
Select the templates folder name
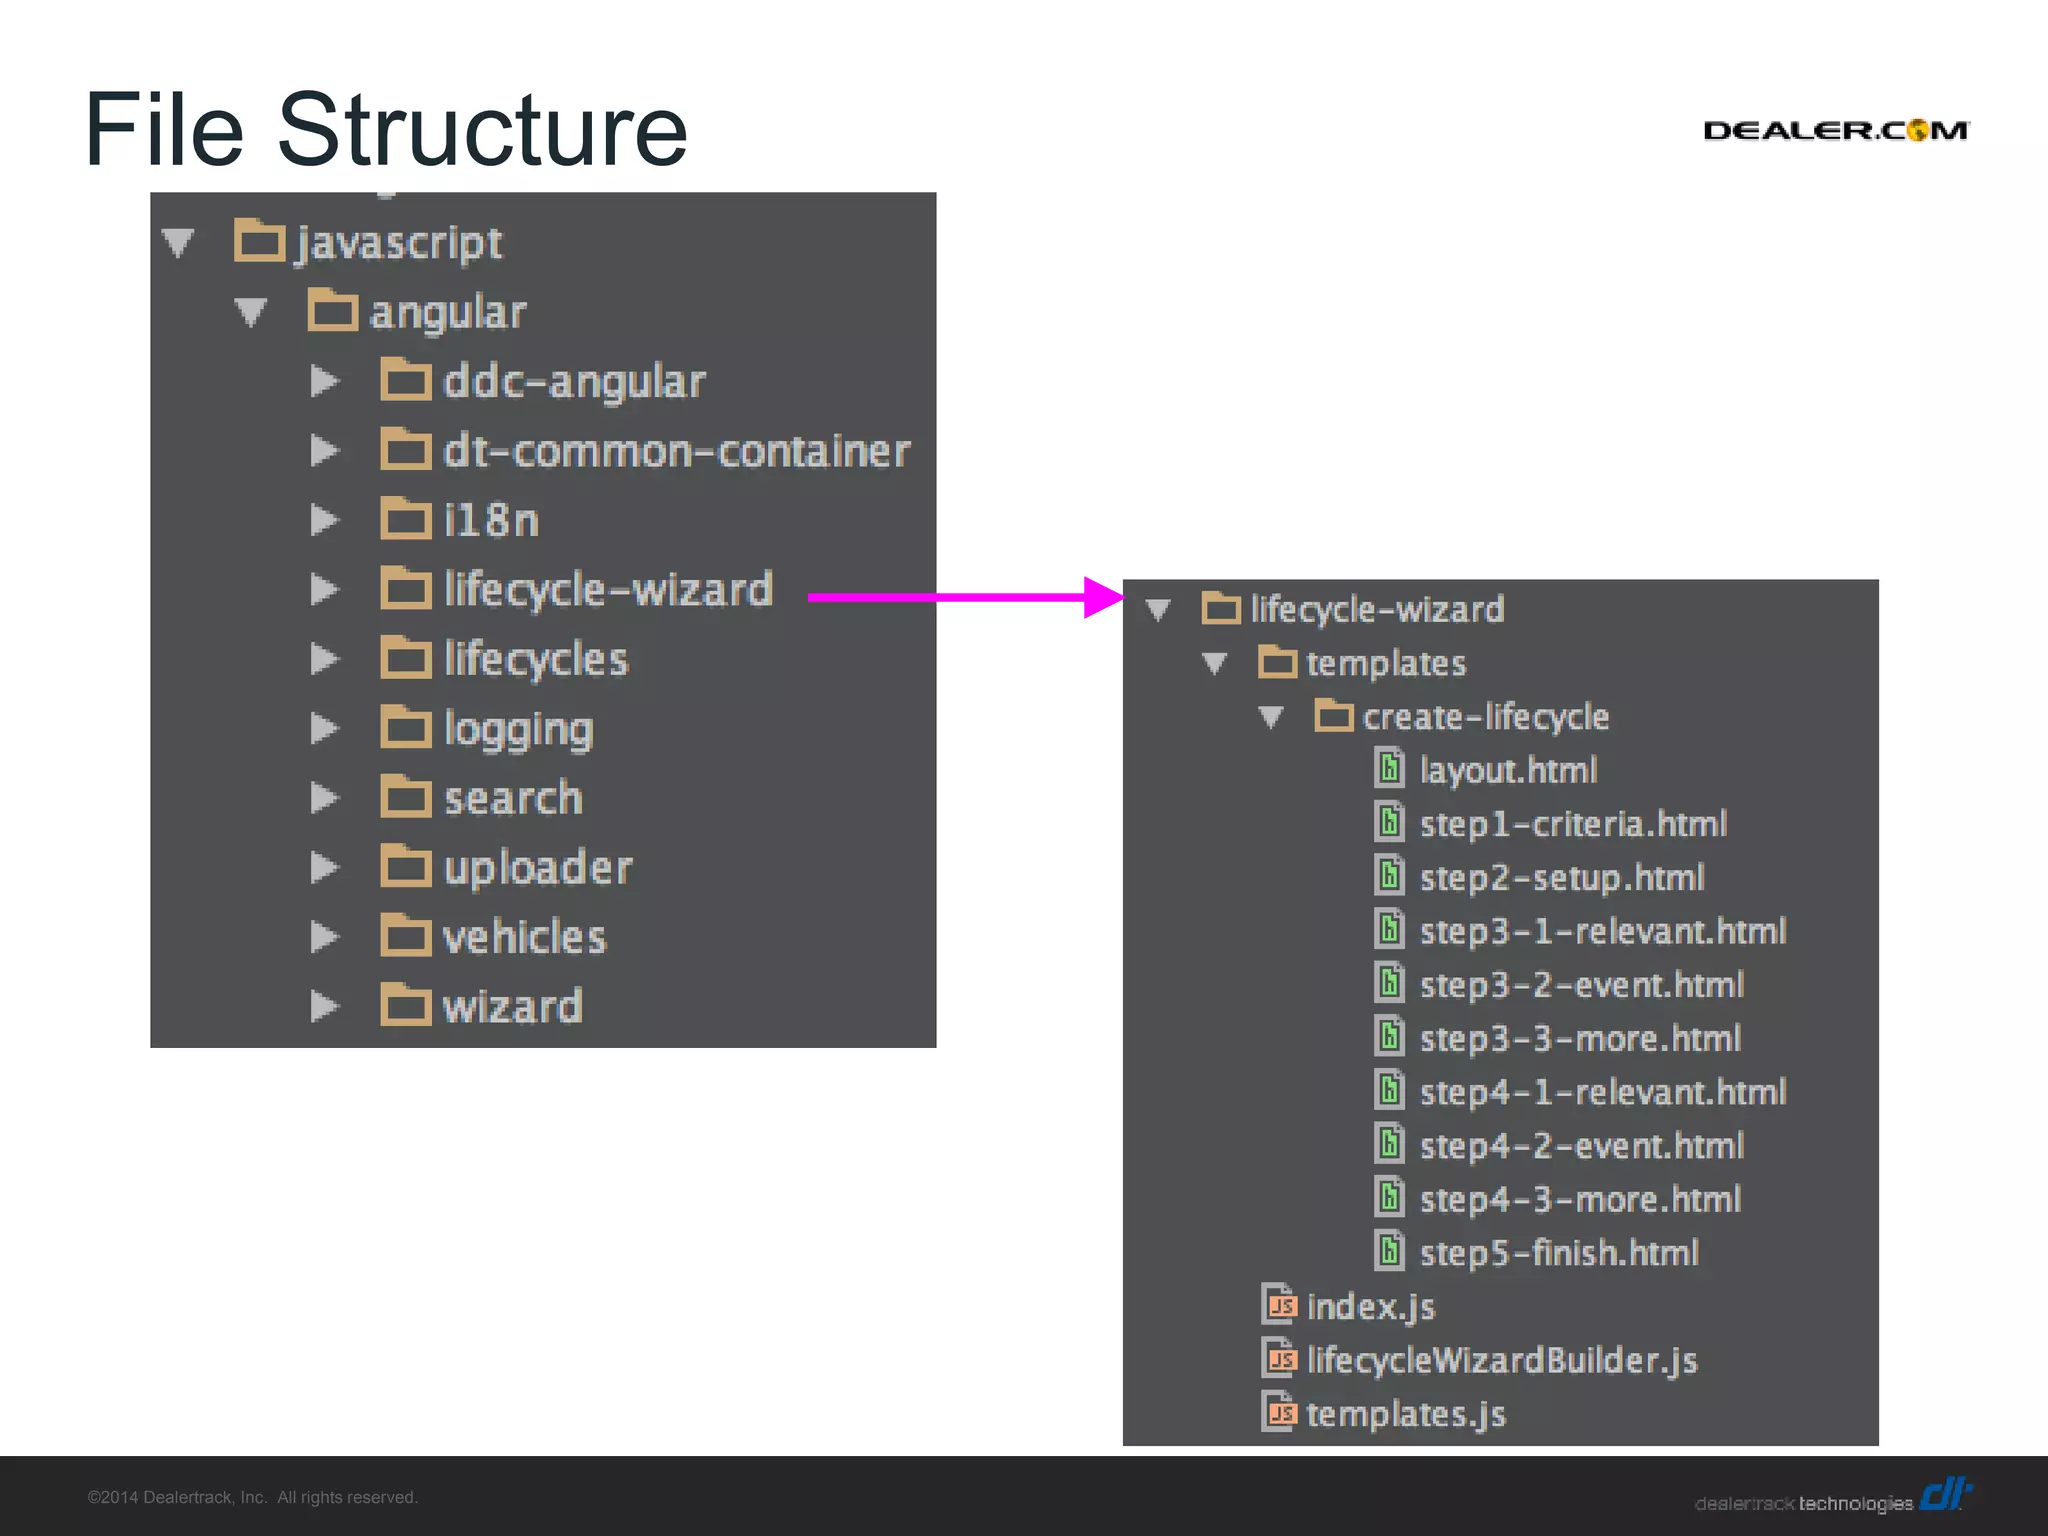[x=1386, y=664]
